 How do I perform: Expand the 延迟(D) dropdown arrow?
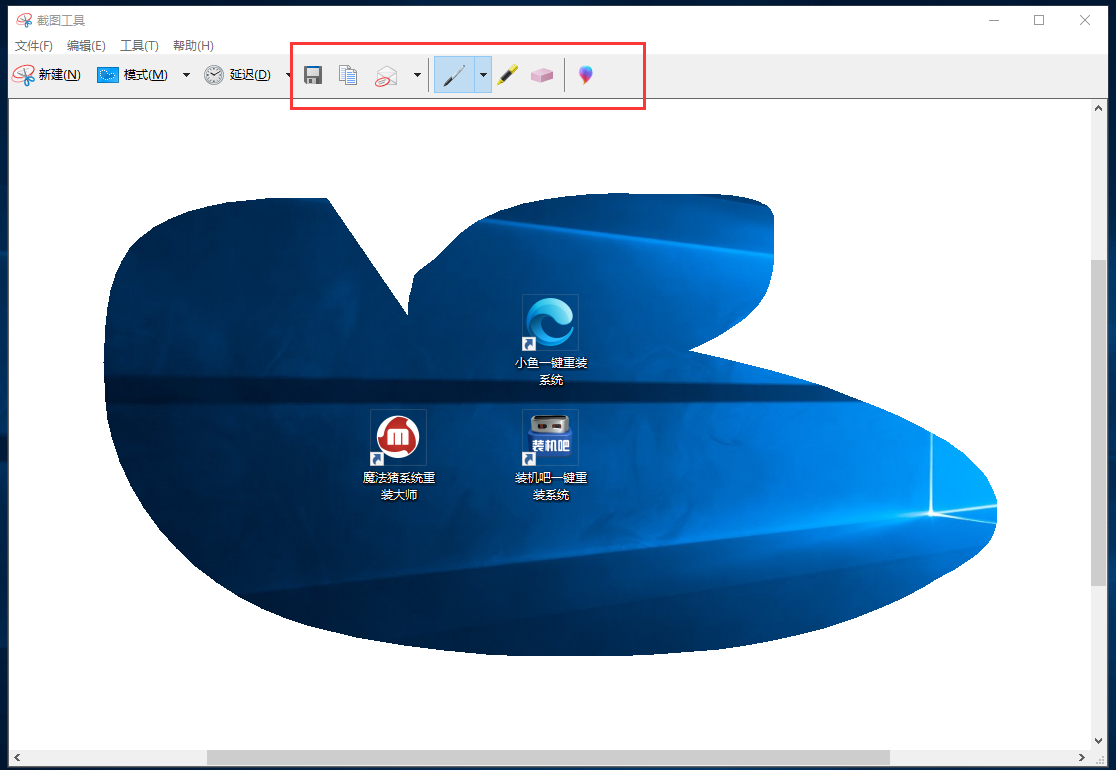click(288, 75)
